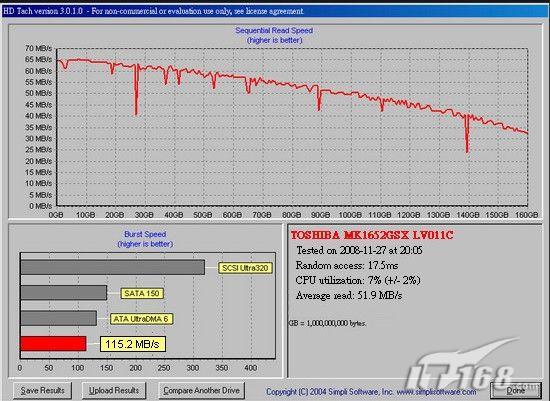550x401 pixels.
Task: Click the gray ATA UltraDMA 6 bar
Action: 59,318
